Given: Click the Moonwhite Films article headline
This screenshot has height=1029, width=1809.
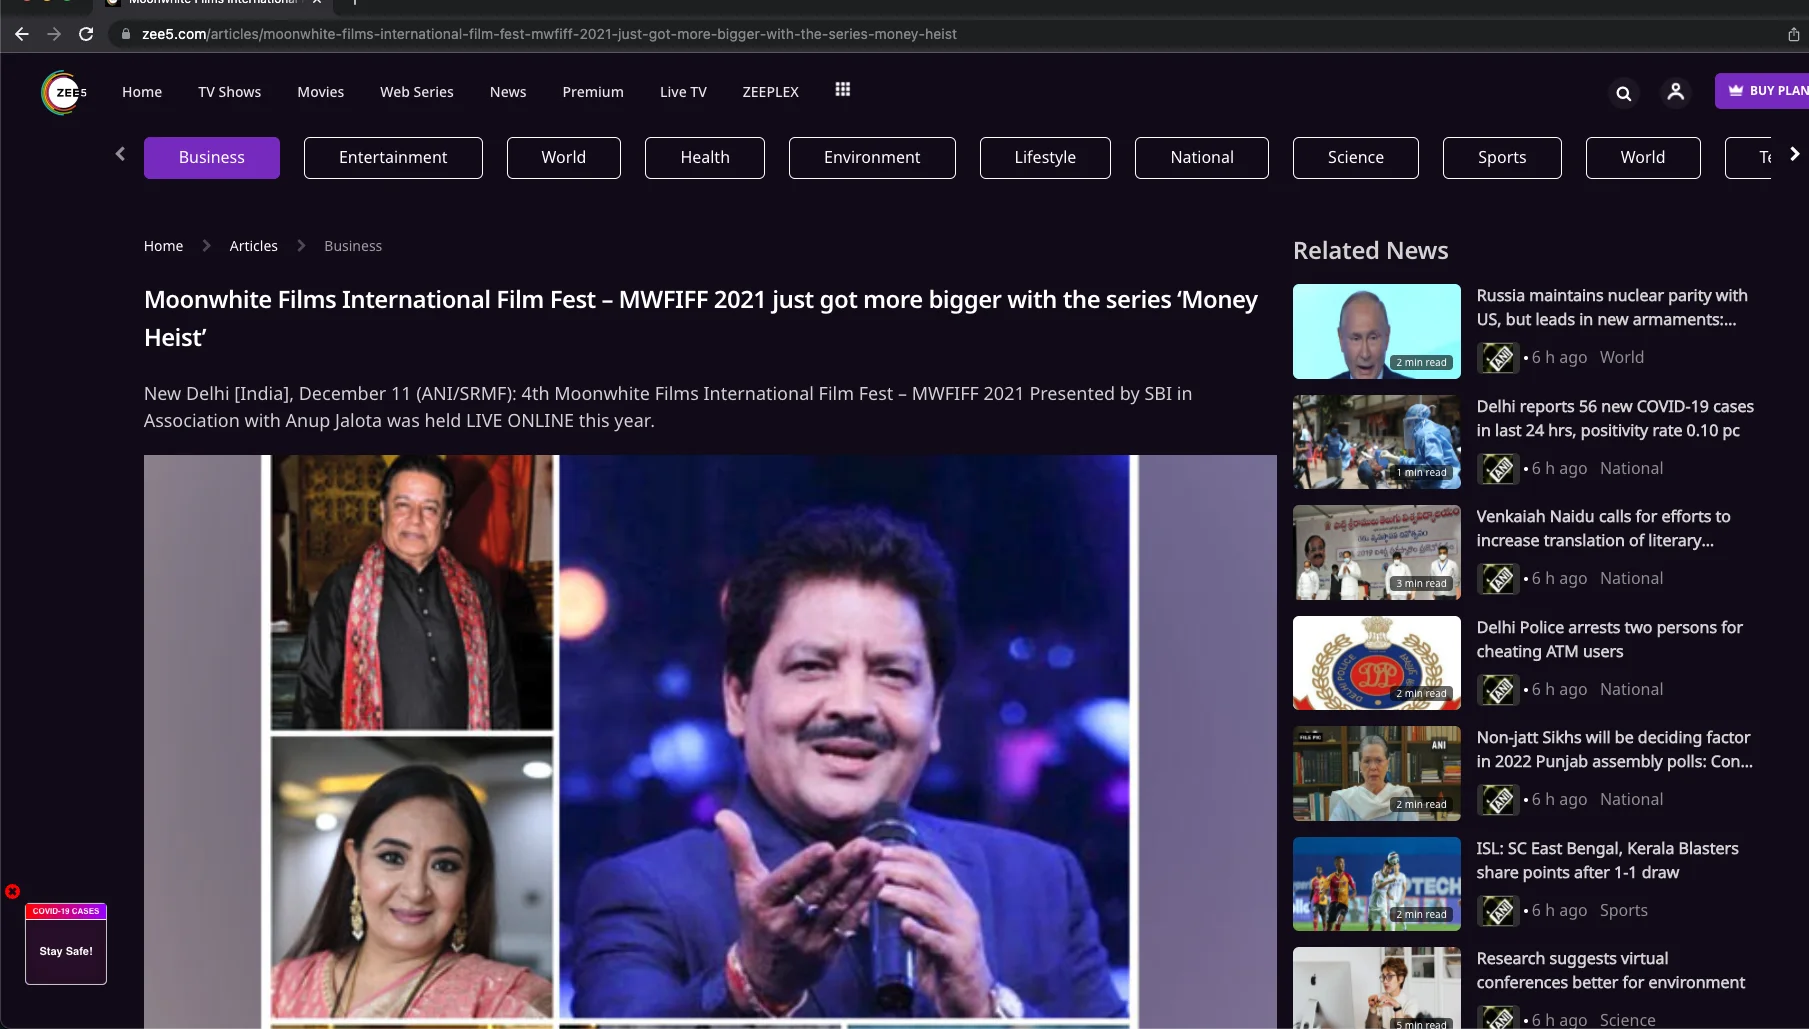Looking at the screenshot, I should (701, 319).
